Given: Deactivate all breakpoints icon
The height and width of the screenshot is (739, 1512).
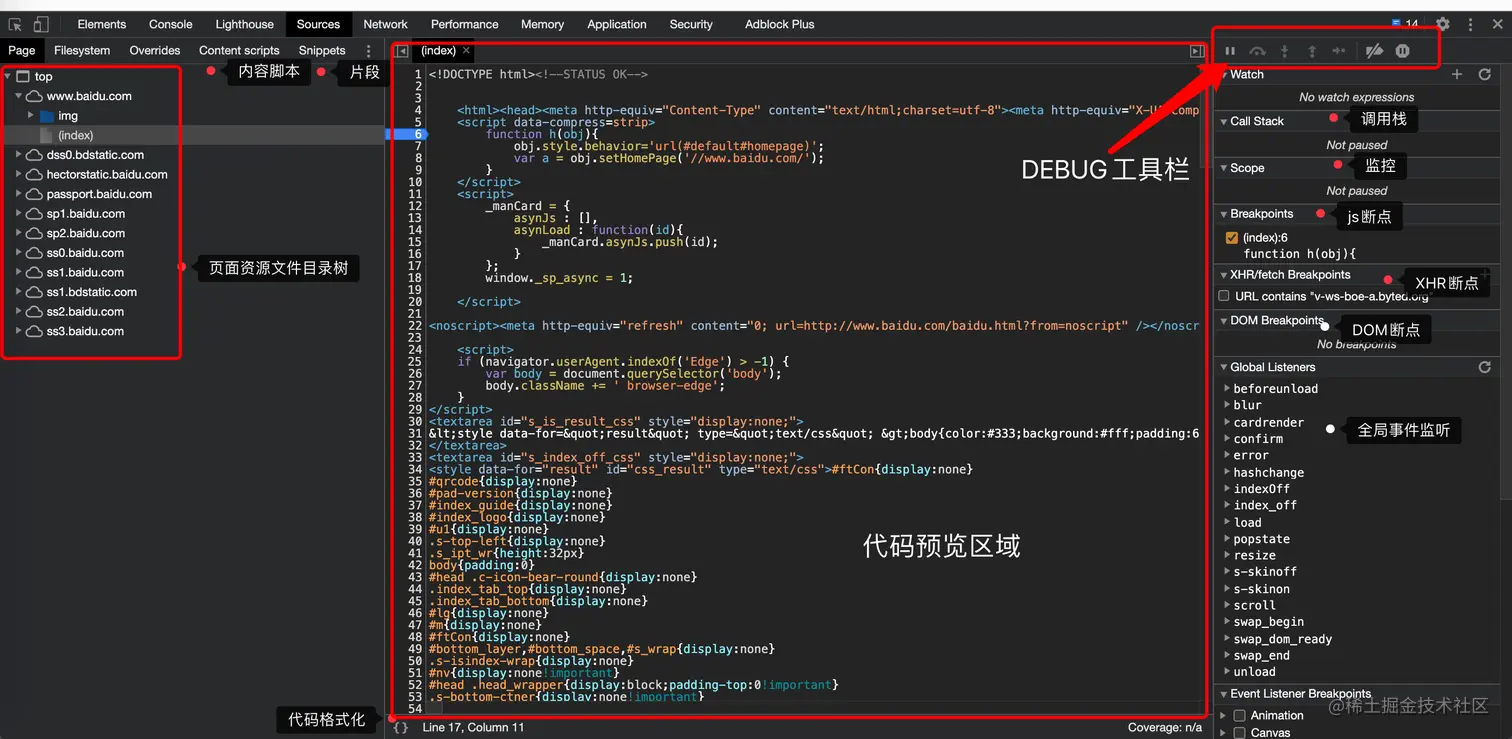Looking at the screenshot, I should coord(1375,51).
